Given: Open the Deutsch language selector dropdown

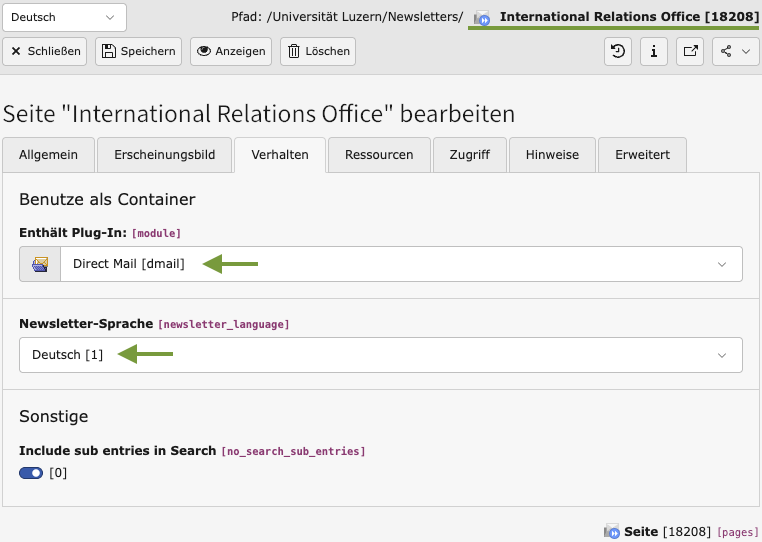Looking at the screenshot, I should point(65,17).
